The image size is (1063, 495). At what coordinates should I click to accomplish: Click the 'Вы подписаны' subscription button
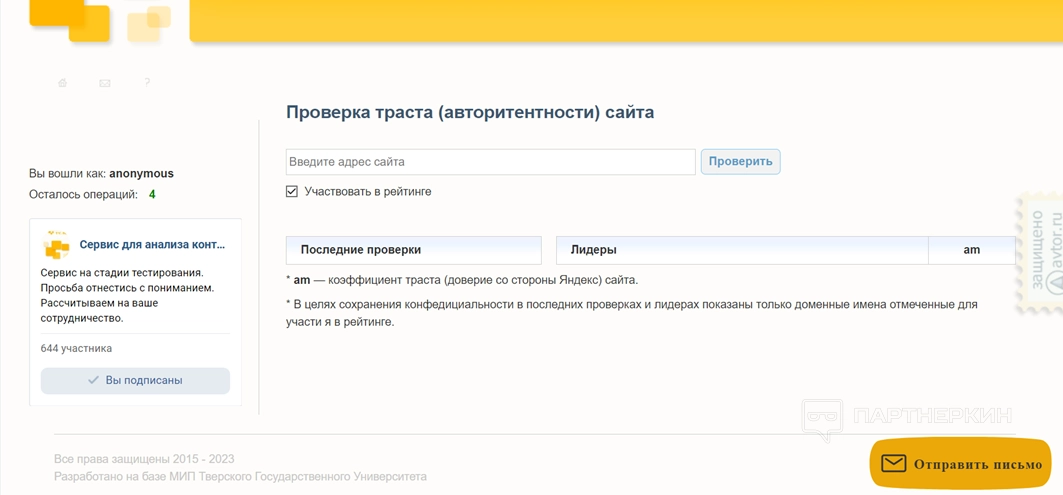click(x=135, y=380)
